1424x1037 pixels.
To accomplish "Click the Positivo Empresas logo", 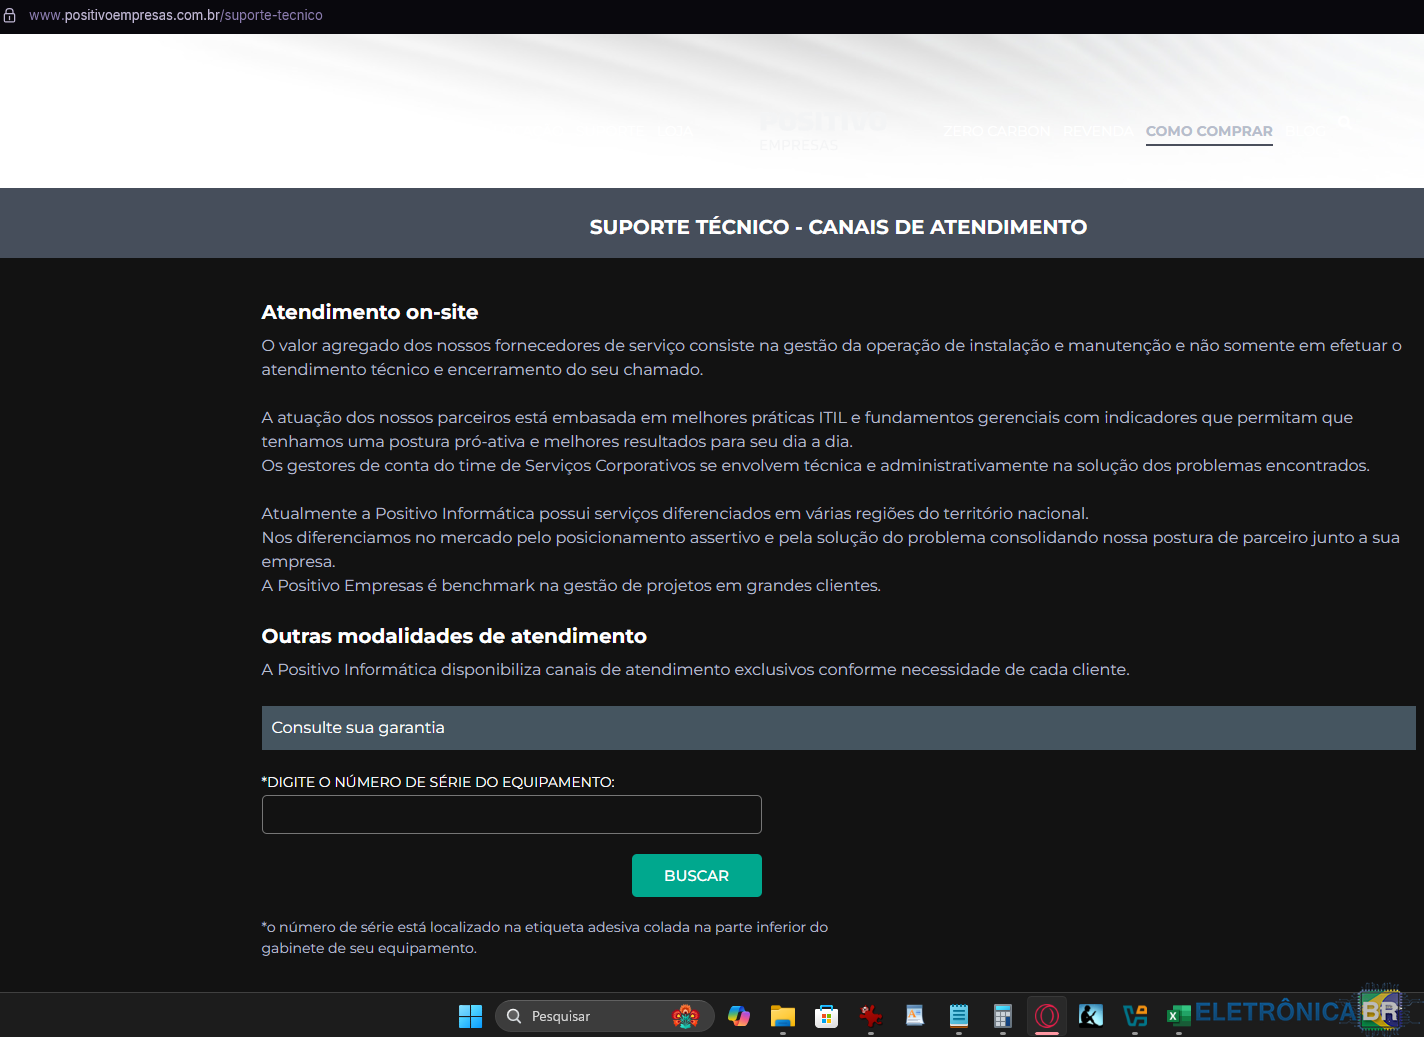I will click(x=822, y=131).
